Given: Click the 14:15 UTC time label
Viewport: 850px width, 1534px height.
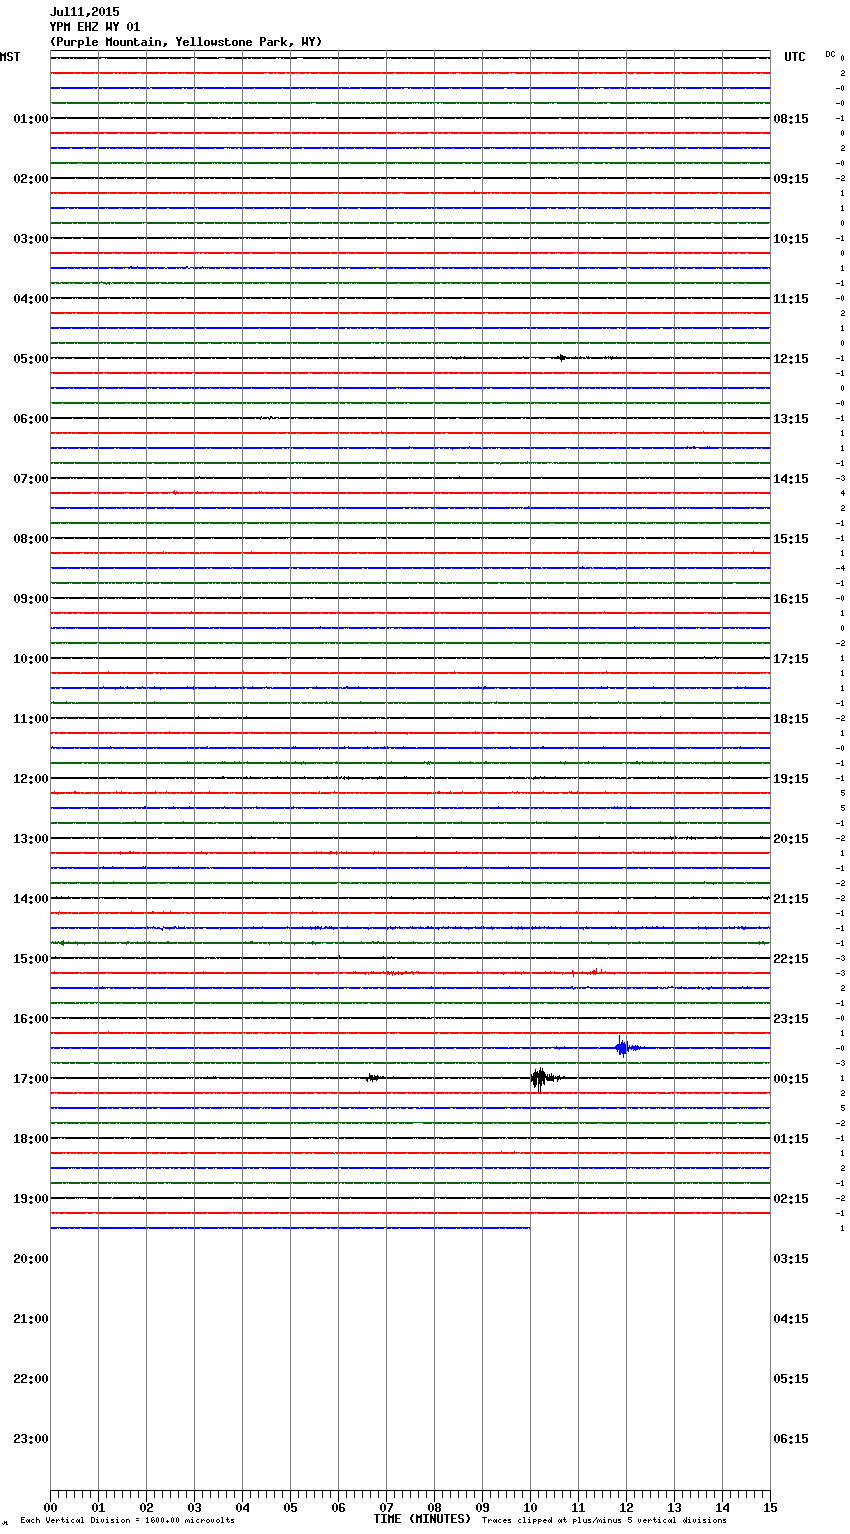Looking at the screenshot, I should coord(791,479).
